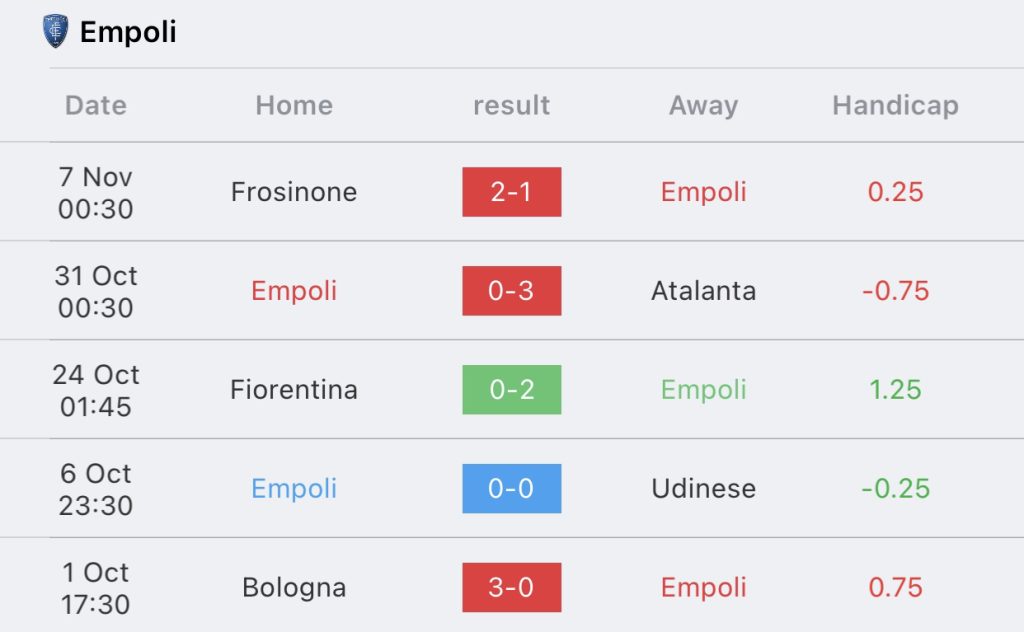
Task: Click the result column header
Action: [x=511, y=105]
